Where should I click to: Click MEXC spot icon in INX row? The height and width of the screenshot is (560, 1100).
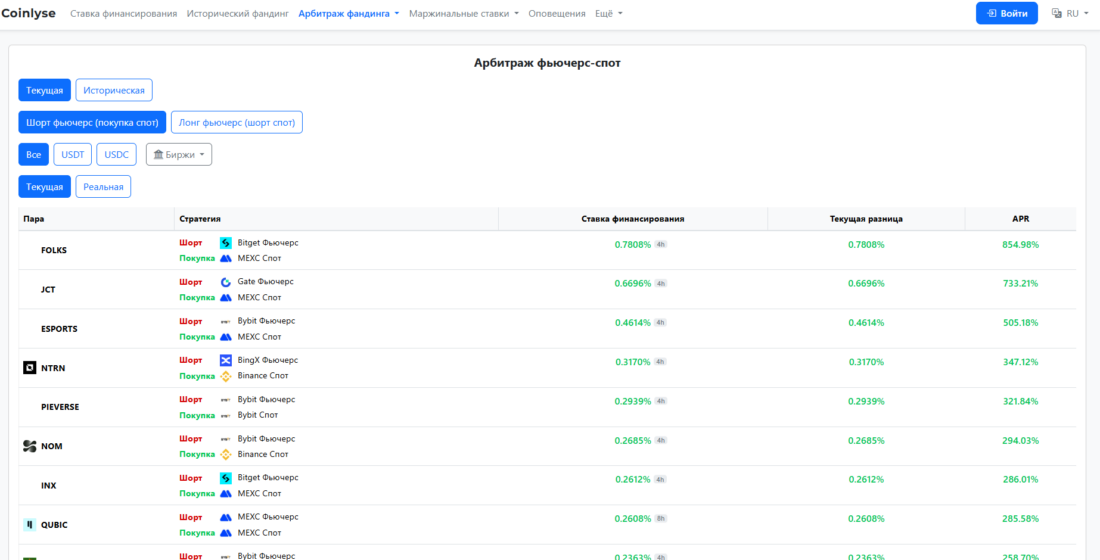click(x=226, y=494)
